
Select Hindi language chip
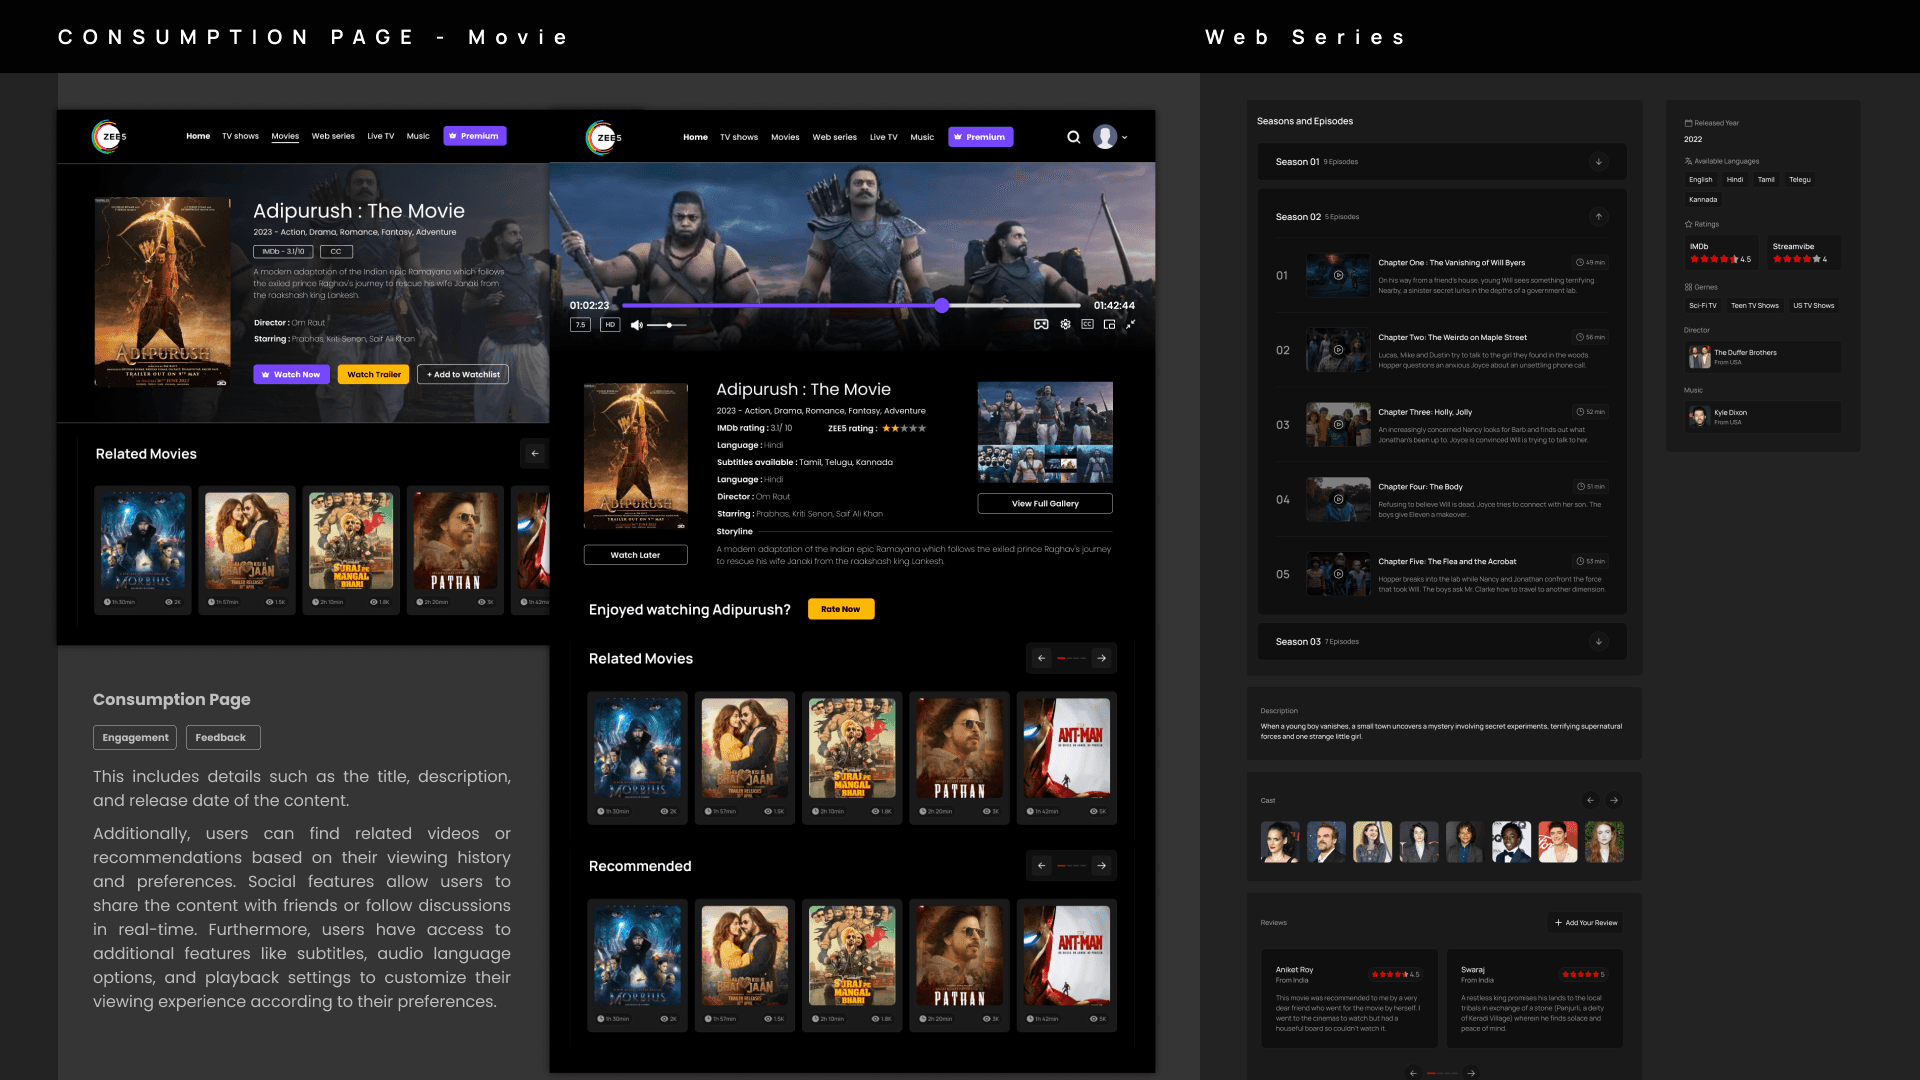tap(1735, 180)
